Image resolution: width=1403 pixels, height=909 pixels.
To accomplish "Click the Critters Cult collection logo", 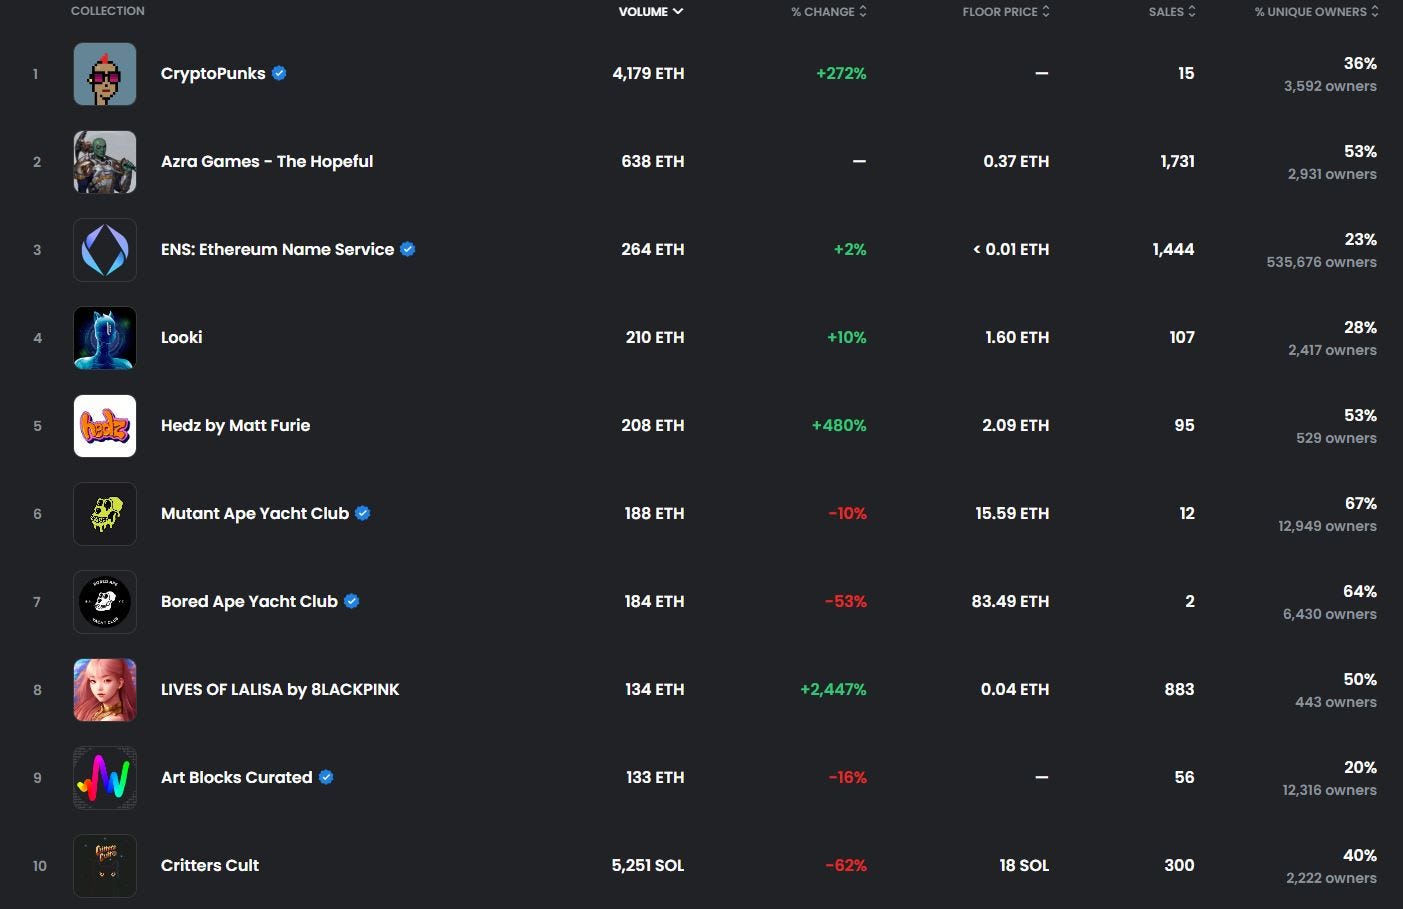I will [x=105, y=866].
